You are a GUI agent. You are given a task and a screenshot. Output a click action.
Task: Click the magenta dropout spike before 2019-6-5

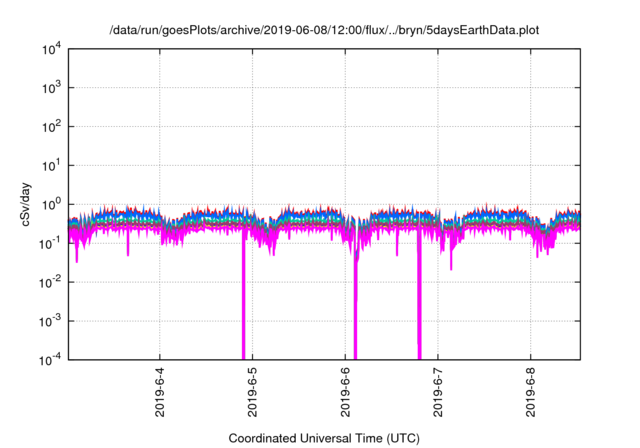click(244, 294)
